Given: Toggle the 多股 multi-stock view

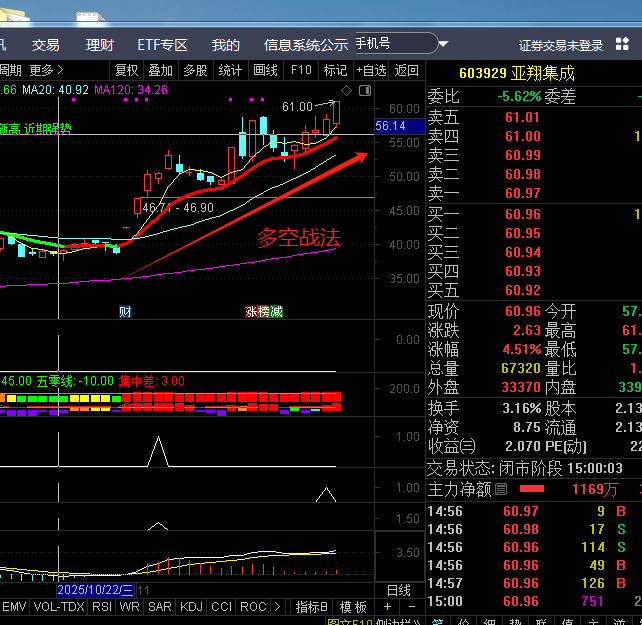Looking at the screenshot, I should point(195,70).
